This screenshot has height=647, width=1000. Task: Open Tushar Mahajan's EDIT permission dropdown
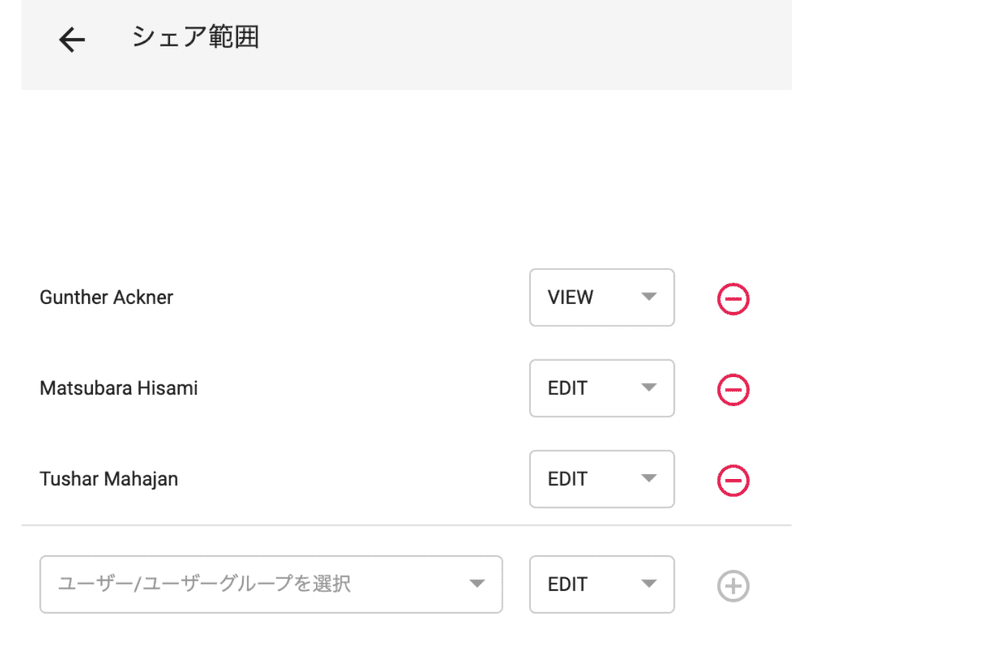click(x=601, y=479)
